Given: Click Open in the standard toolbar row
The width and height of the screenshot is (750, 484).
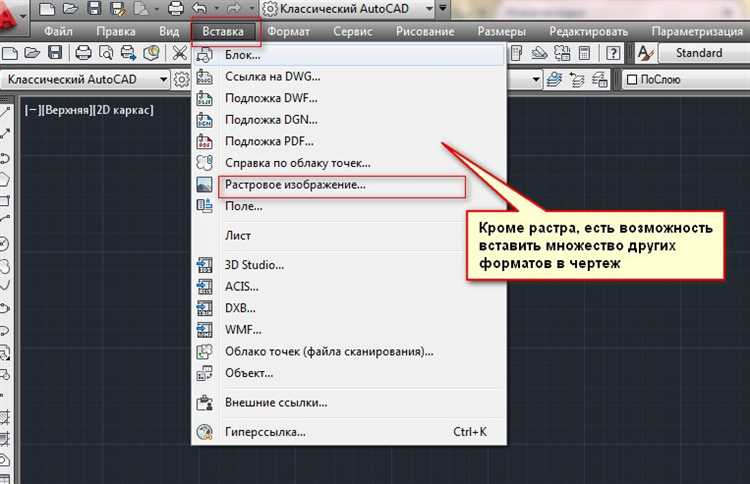Looking at the screenshot, I should pyautogui.click(x=32, y=53).
